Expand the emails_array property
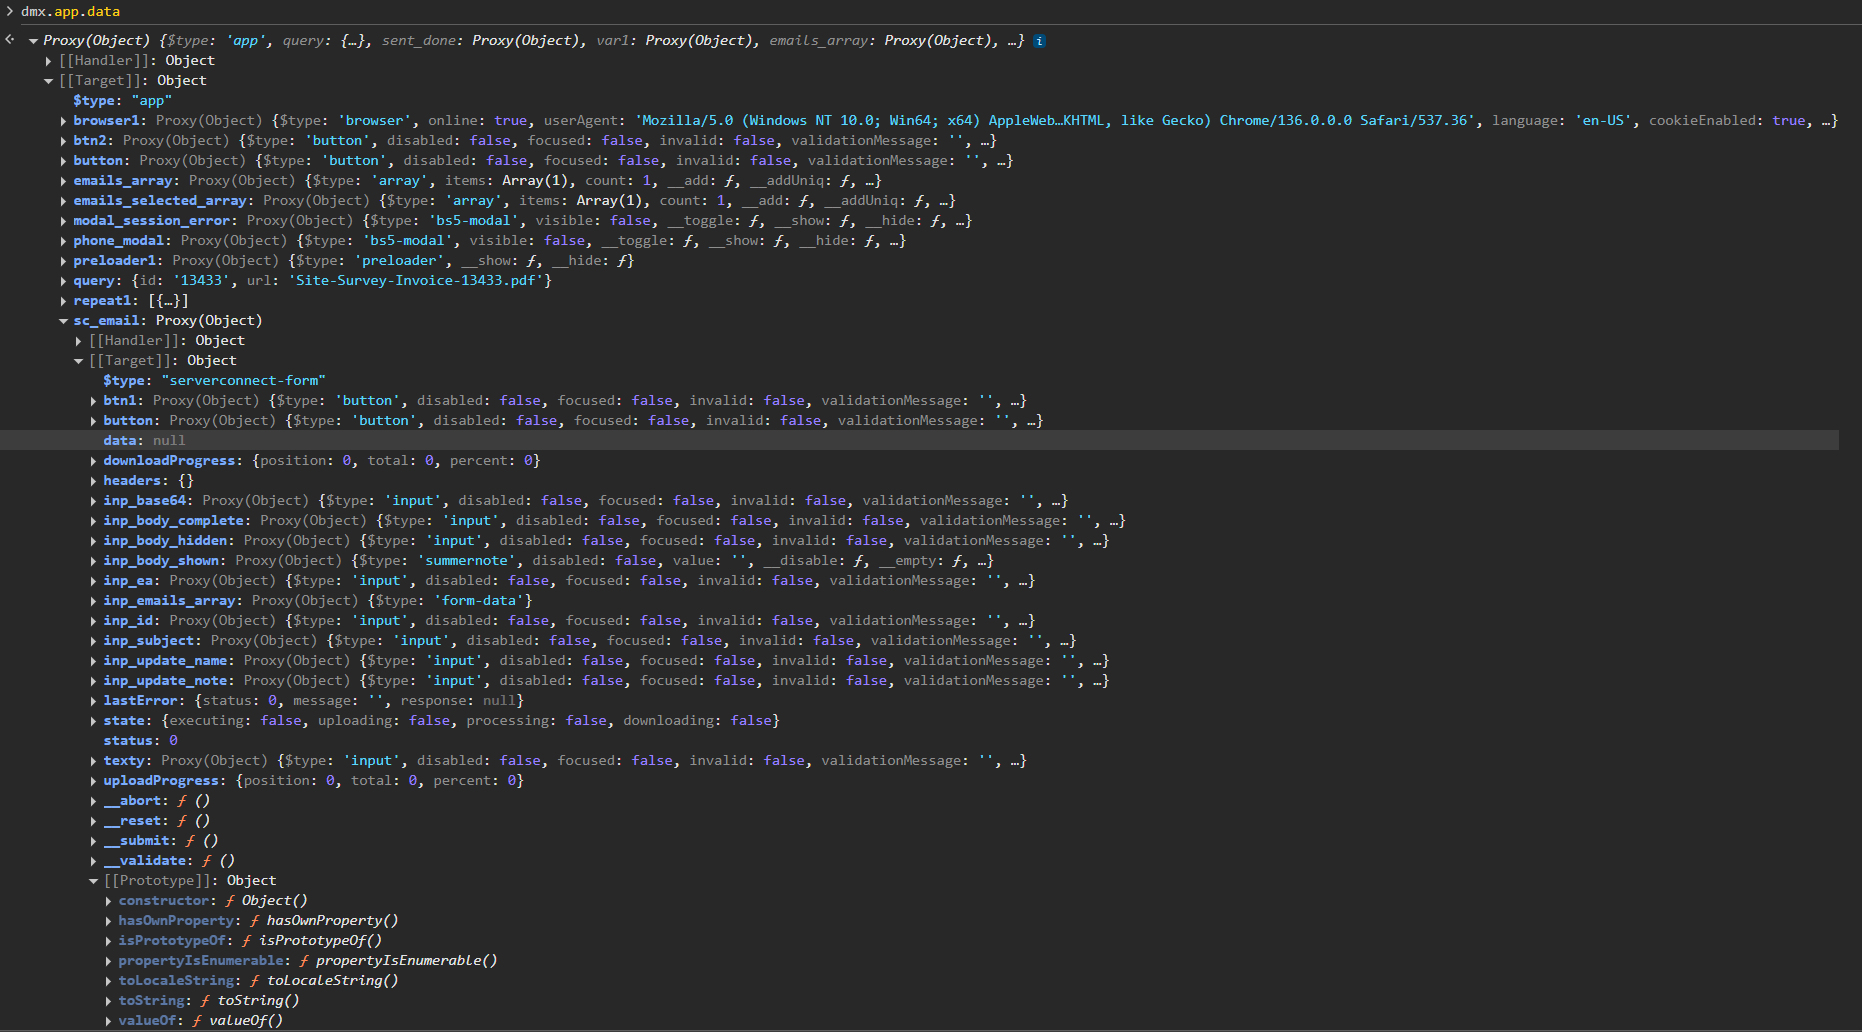1862x1032 pixels. coord(63,181)
